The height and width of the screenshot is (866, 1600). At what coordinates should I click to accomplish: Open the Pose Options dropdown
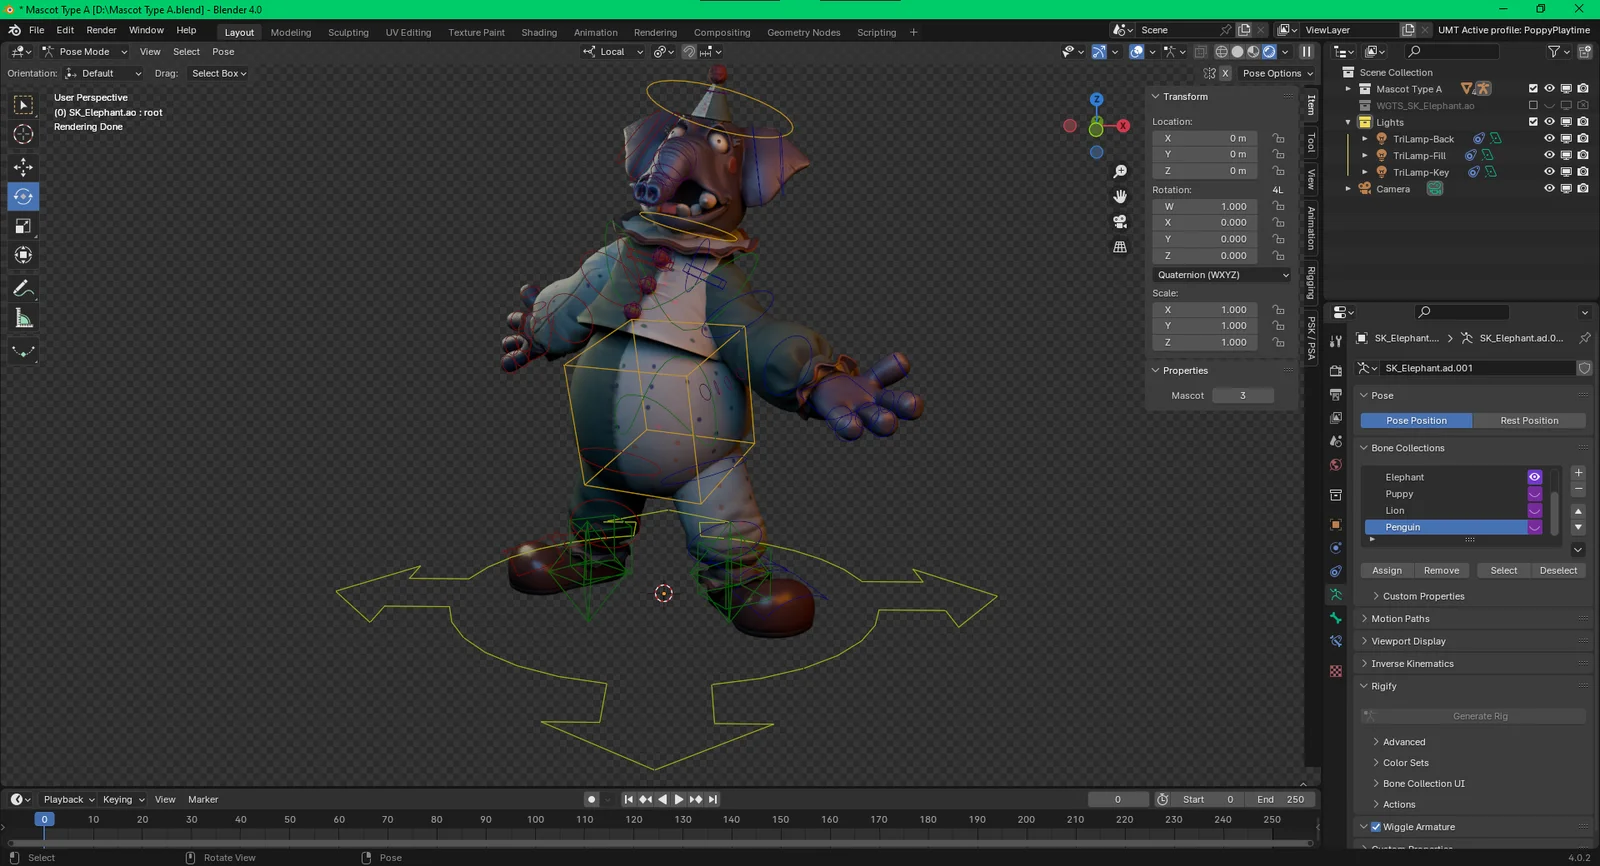[x=1277, y=73]
